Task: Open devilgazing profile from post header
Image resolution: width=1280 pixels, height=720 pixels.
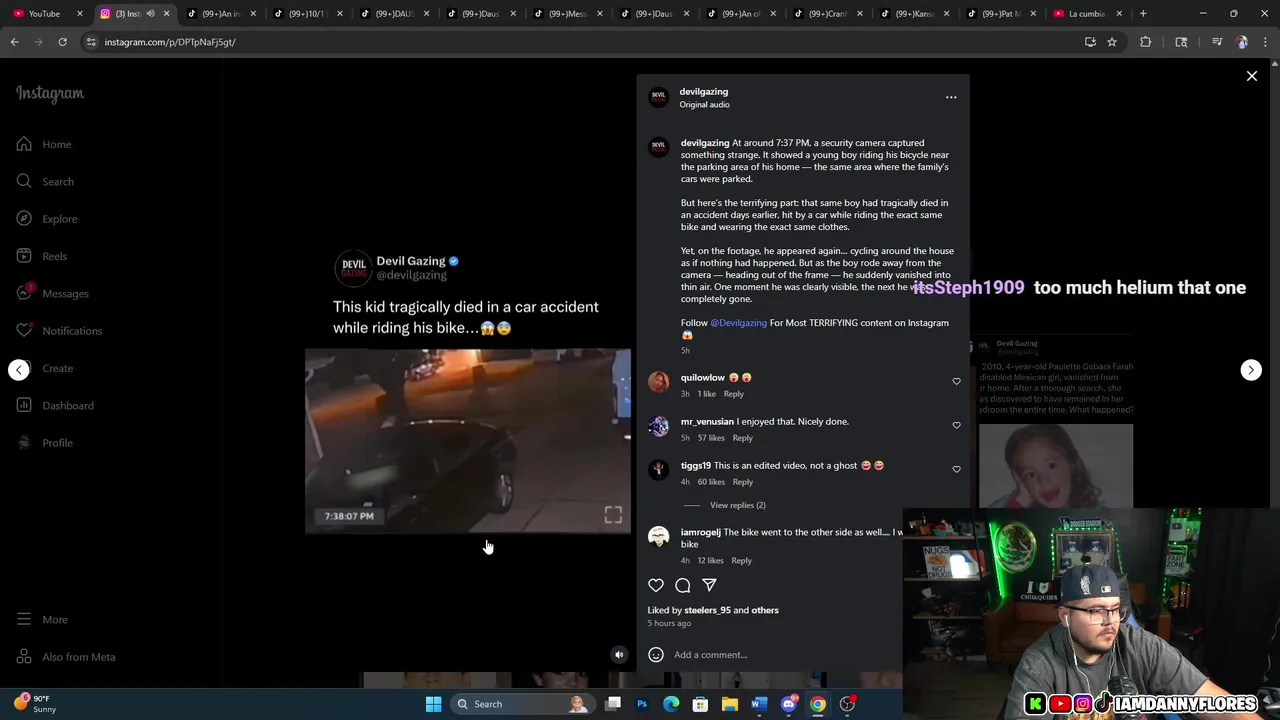Action: (704, 91)
